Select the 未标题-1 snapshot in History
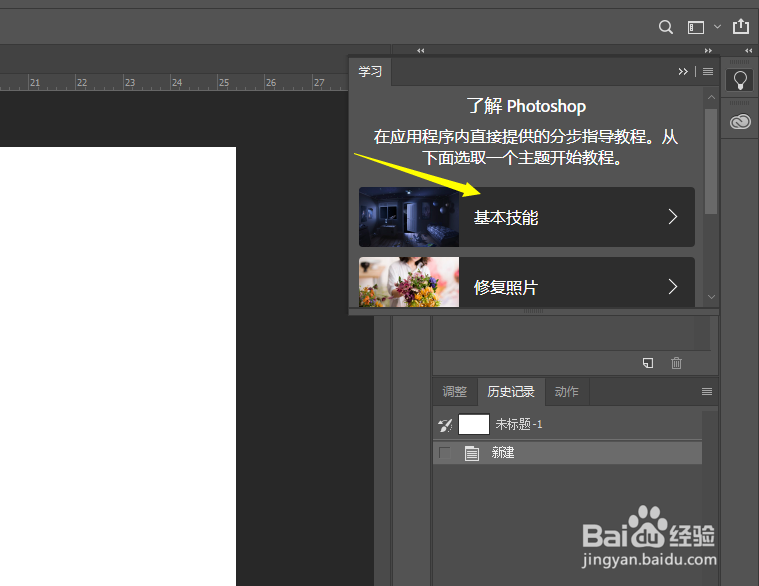 click(568, 425)
